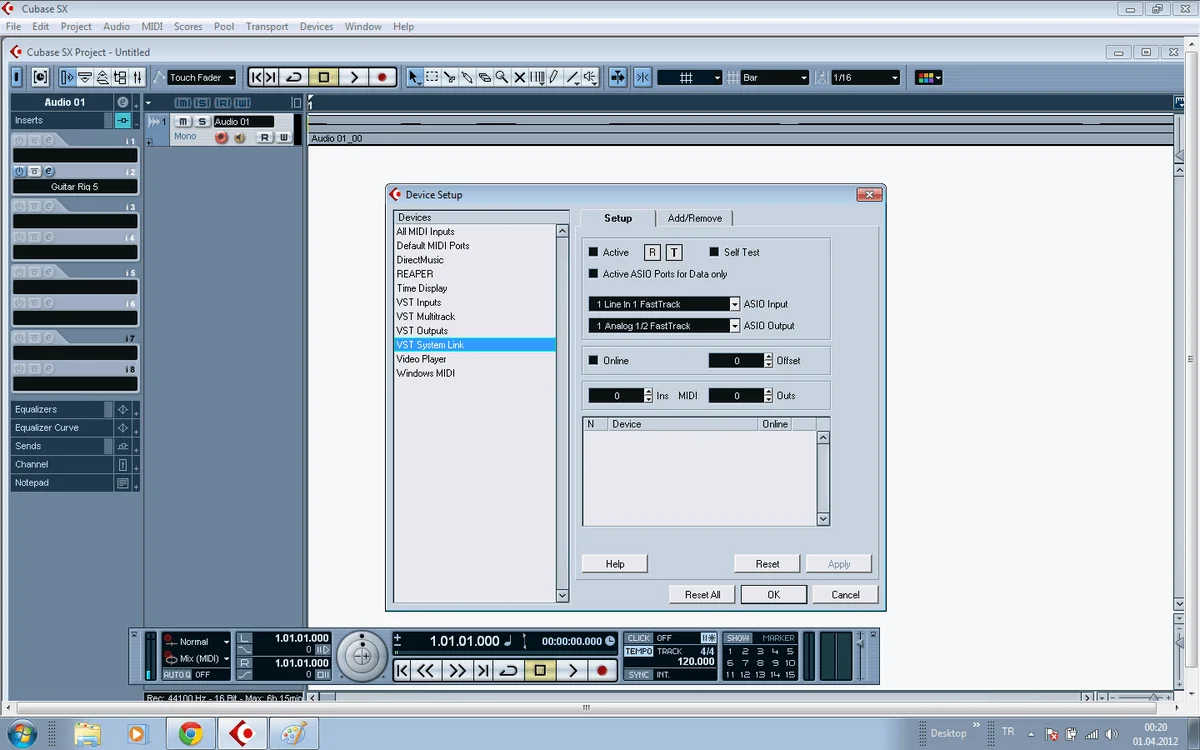The width and height of the screenshot is (1200, 750).
Task: Click the Cubase icon in Windows taskbar
Action: 242,733
